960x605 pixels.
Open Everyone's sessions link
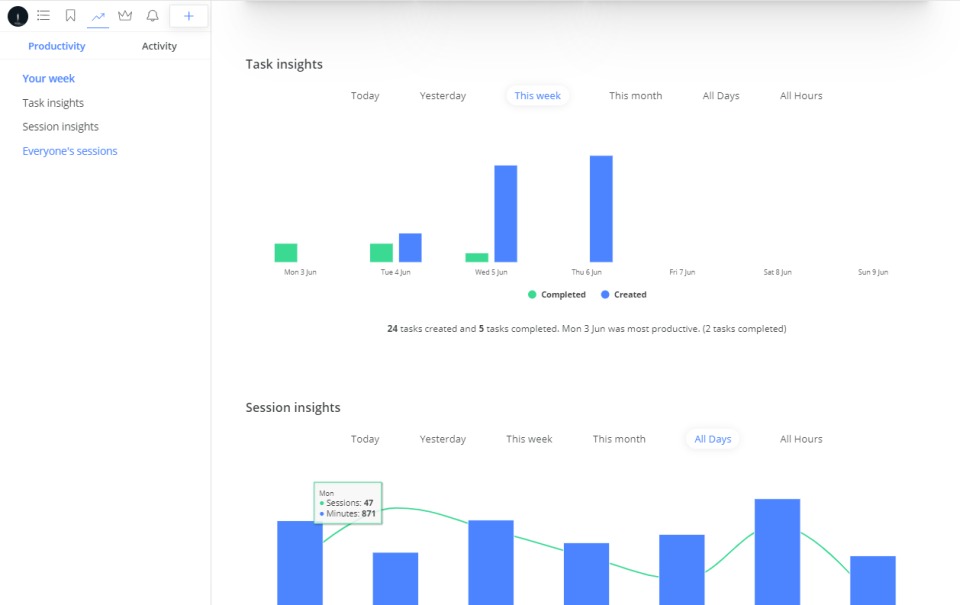[x=70, y=151]
